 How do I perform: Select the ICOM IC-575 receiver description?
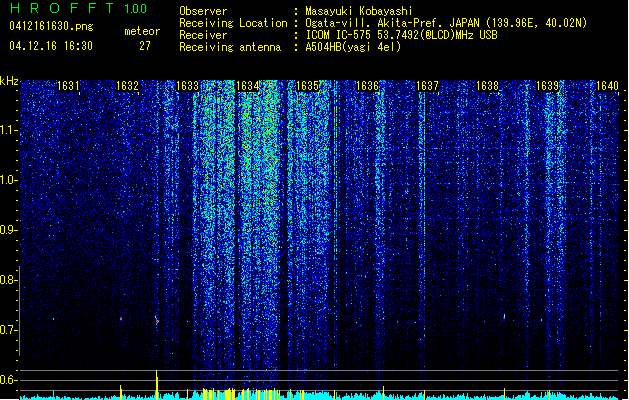[x=401, y=35]
